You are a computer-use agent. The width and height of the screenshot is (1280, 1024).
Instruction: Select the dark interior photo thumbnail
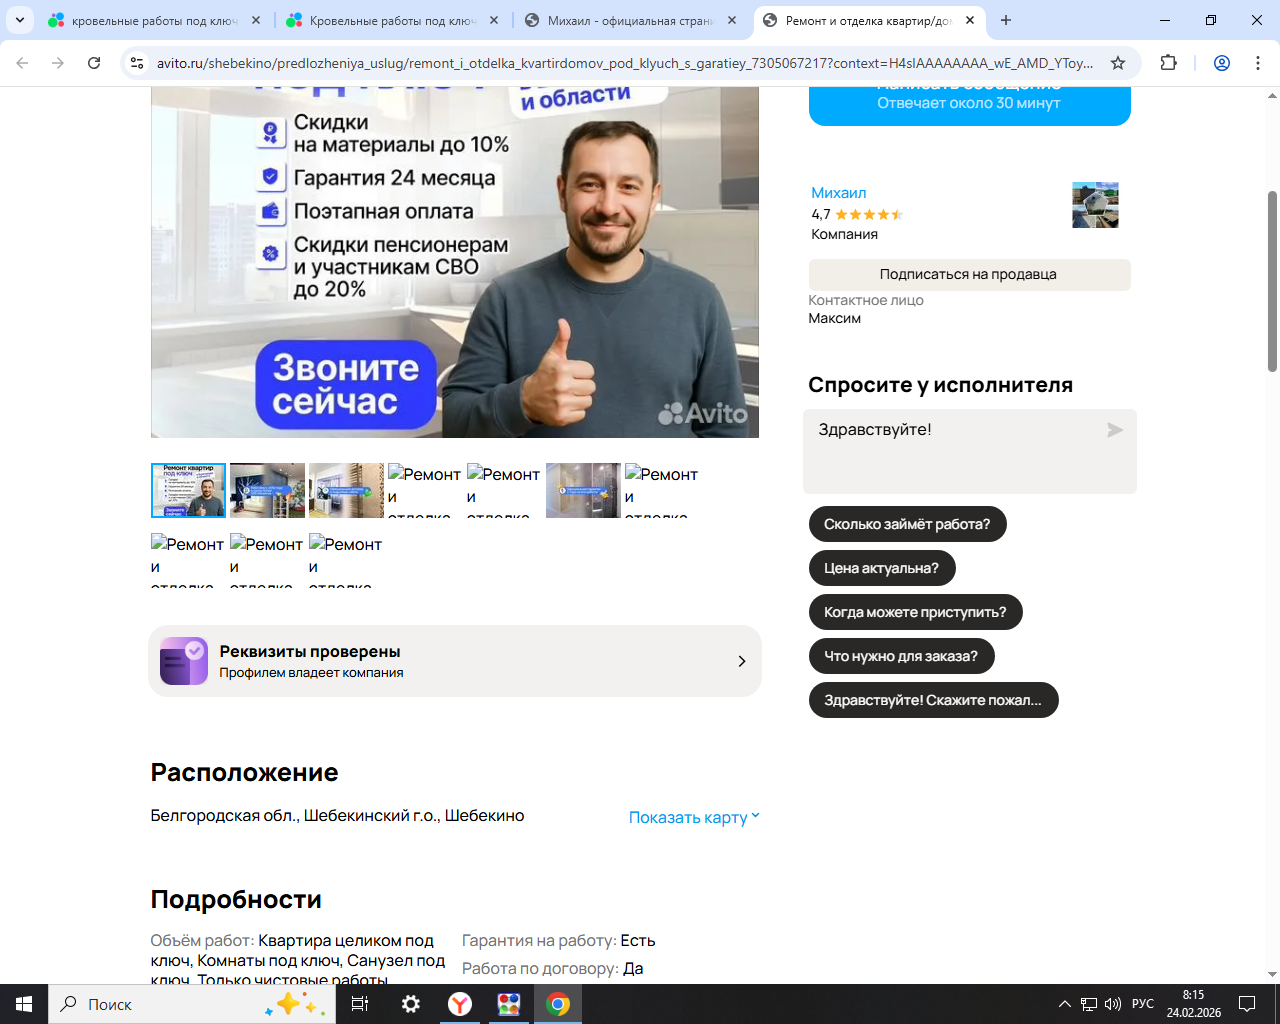(x=267, y=490)
